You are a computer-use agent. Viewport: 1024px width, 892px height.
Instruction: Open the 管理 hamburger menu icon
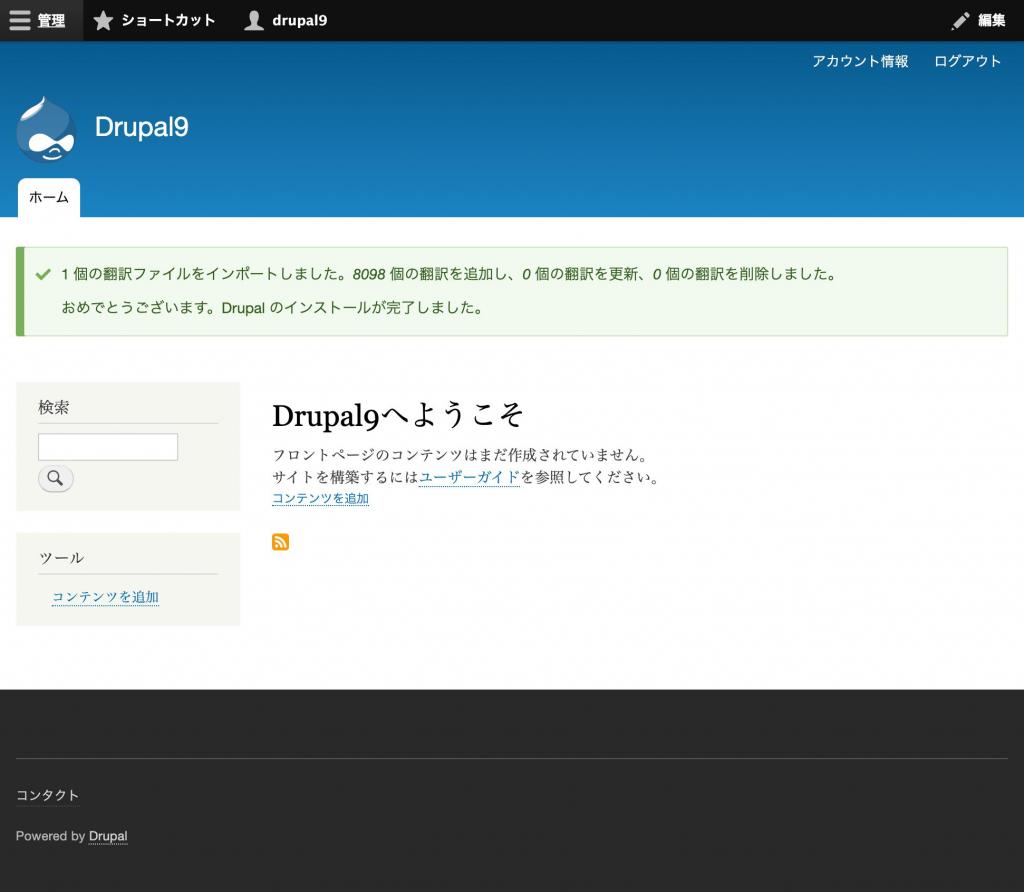(x=20, y=20)
